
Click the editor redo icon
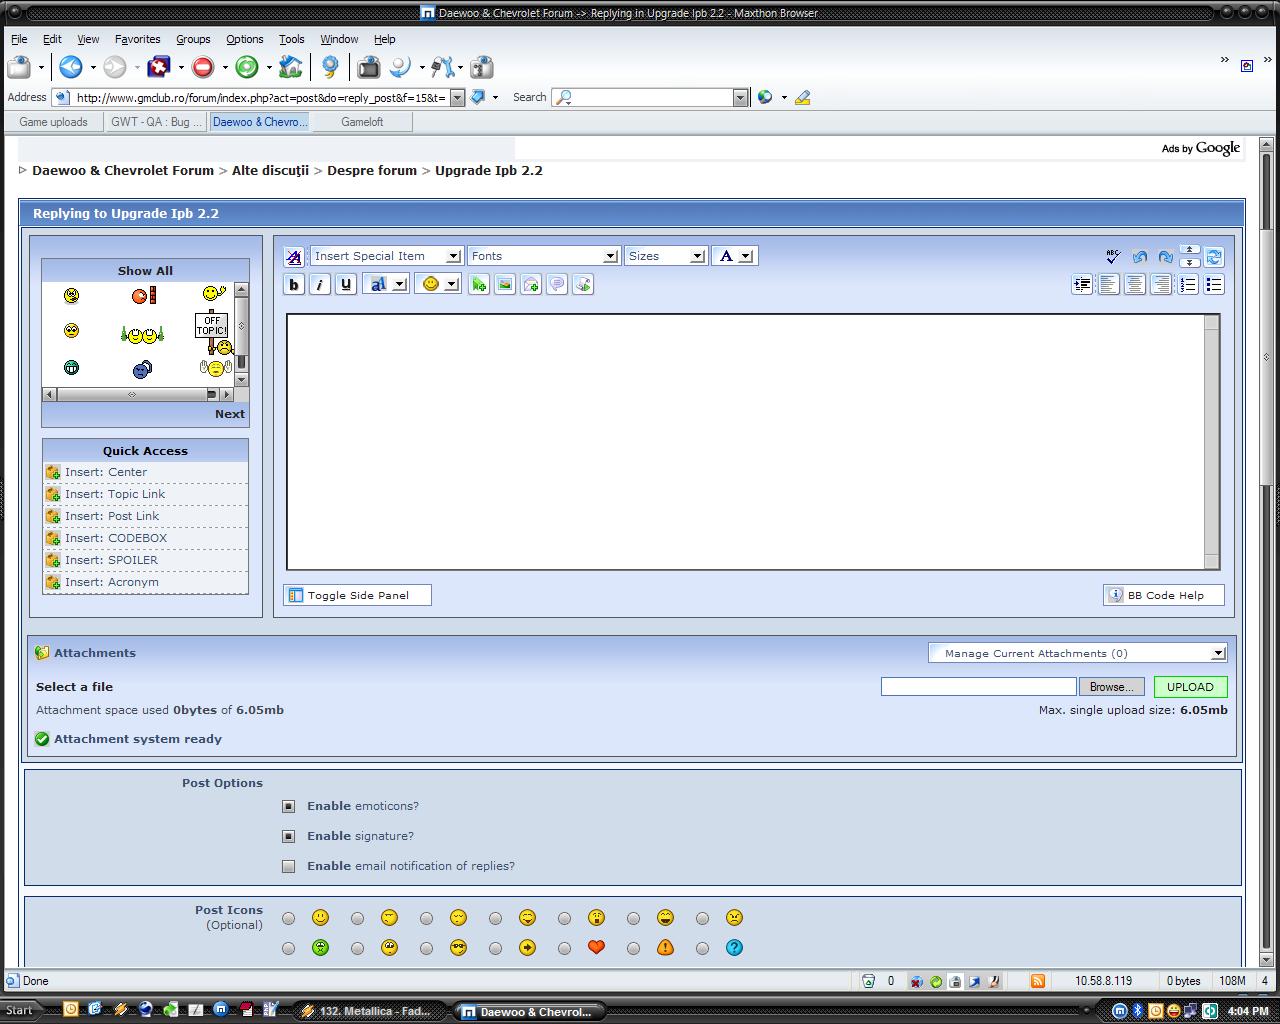pos(1165,256)
